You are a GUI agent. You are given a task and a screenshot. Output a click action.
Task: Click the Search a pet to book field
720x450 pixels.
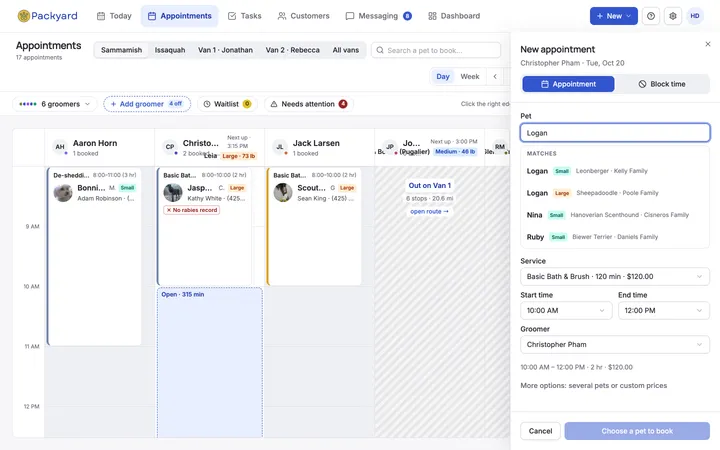(x=436, y=50)
